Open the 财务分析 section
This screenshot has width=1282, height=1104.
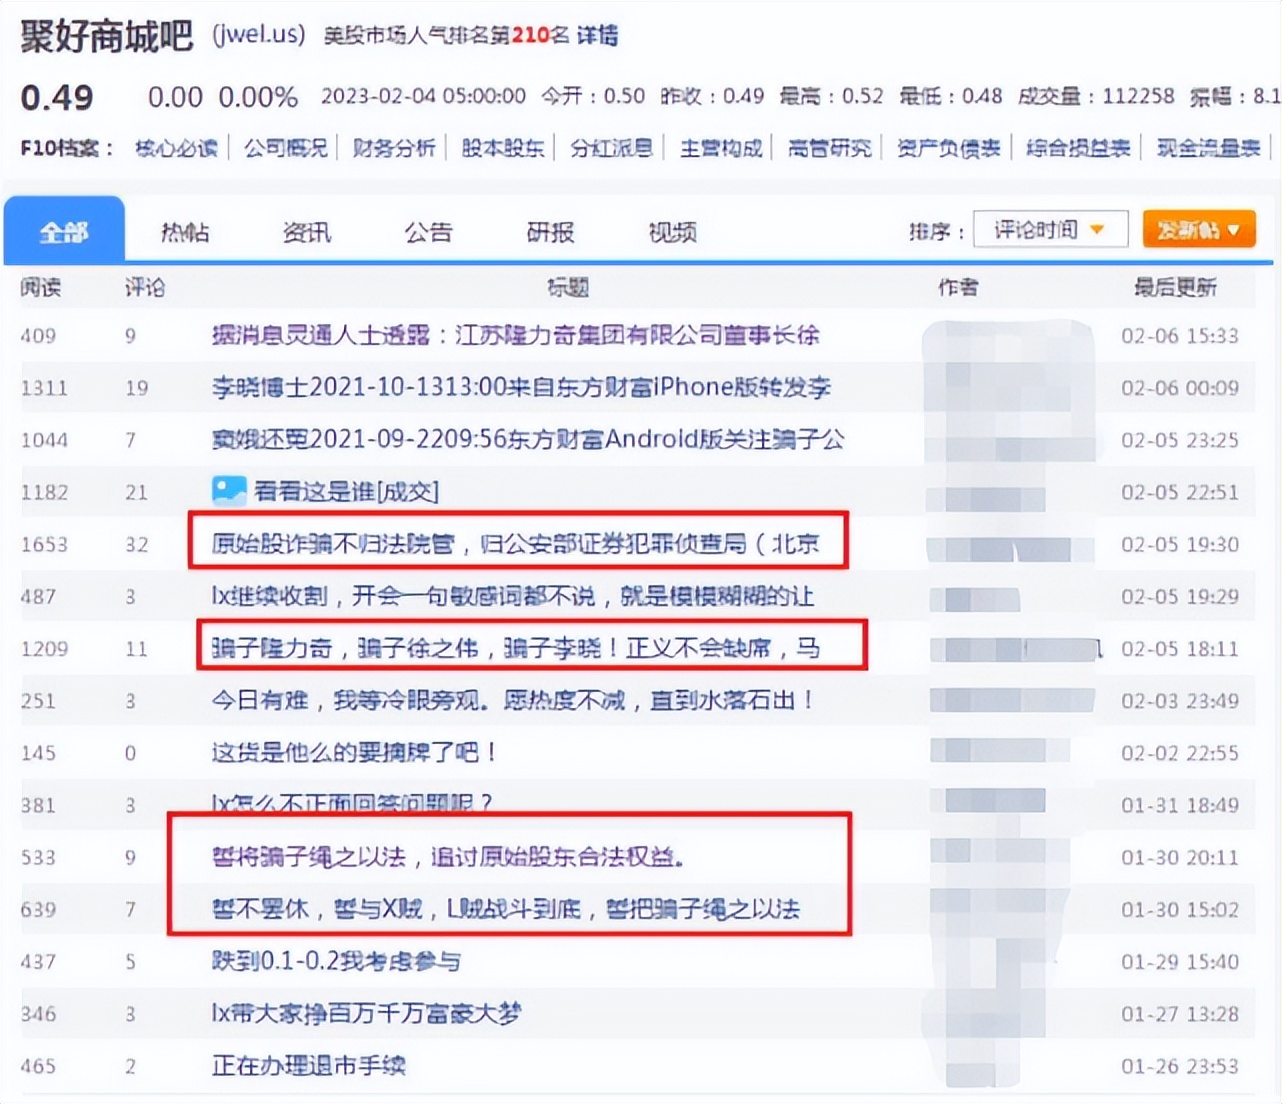click(394, 146)
